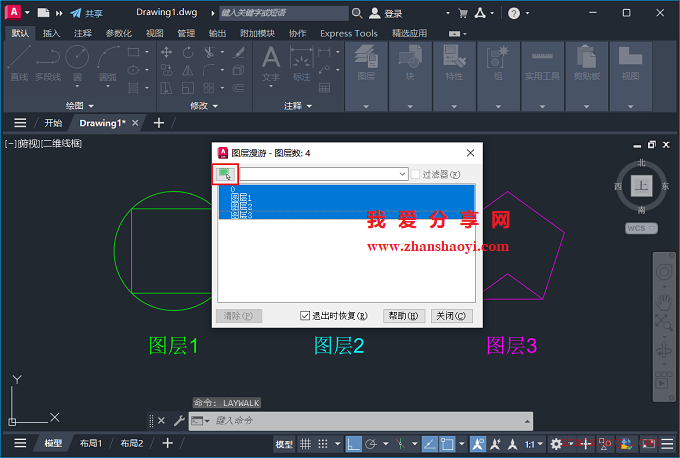Image resolution: width=680 pixels, height=458 pixels.
Task: Toggle the Model space button in status bar
Action: (x=284, y=444)
